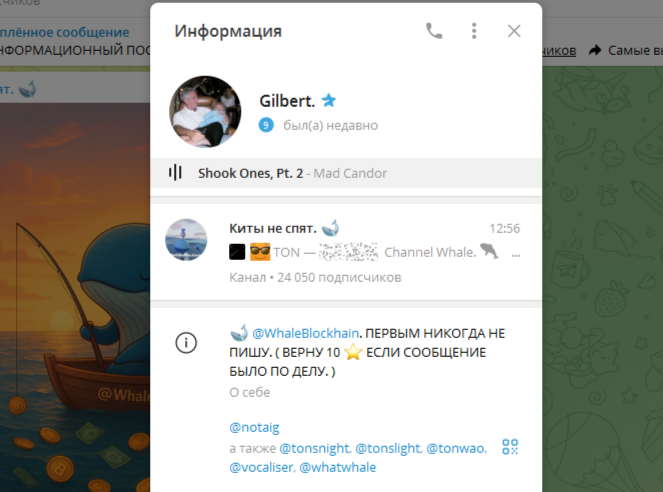Open the whale fishing image in the background chat
Screen dimensions: 663x492
click(75, 298)
